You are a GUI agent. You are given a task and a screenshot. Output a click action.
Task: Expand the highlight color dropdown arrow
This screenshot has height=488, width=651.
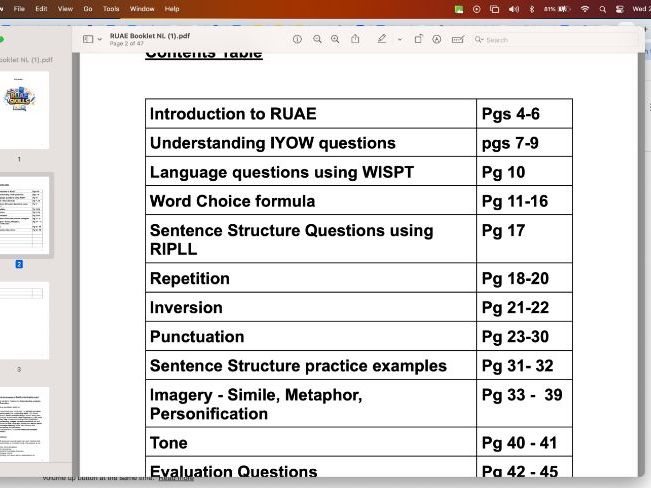400,39
